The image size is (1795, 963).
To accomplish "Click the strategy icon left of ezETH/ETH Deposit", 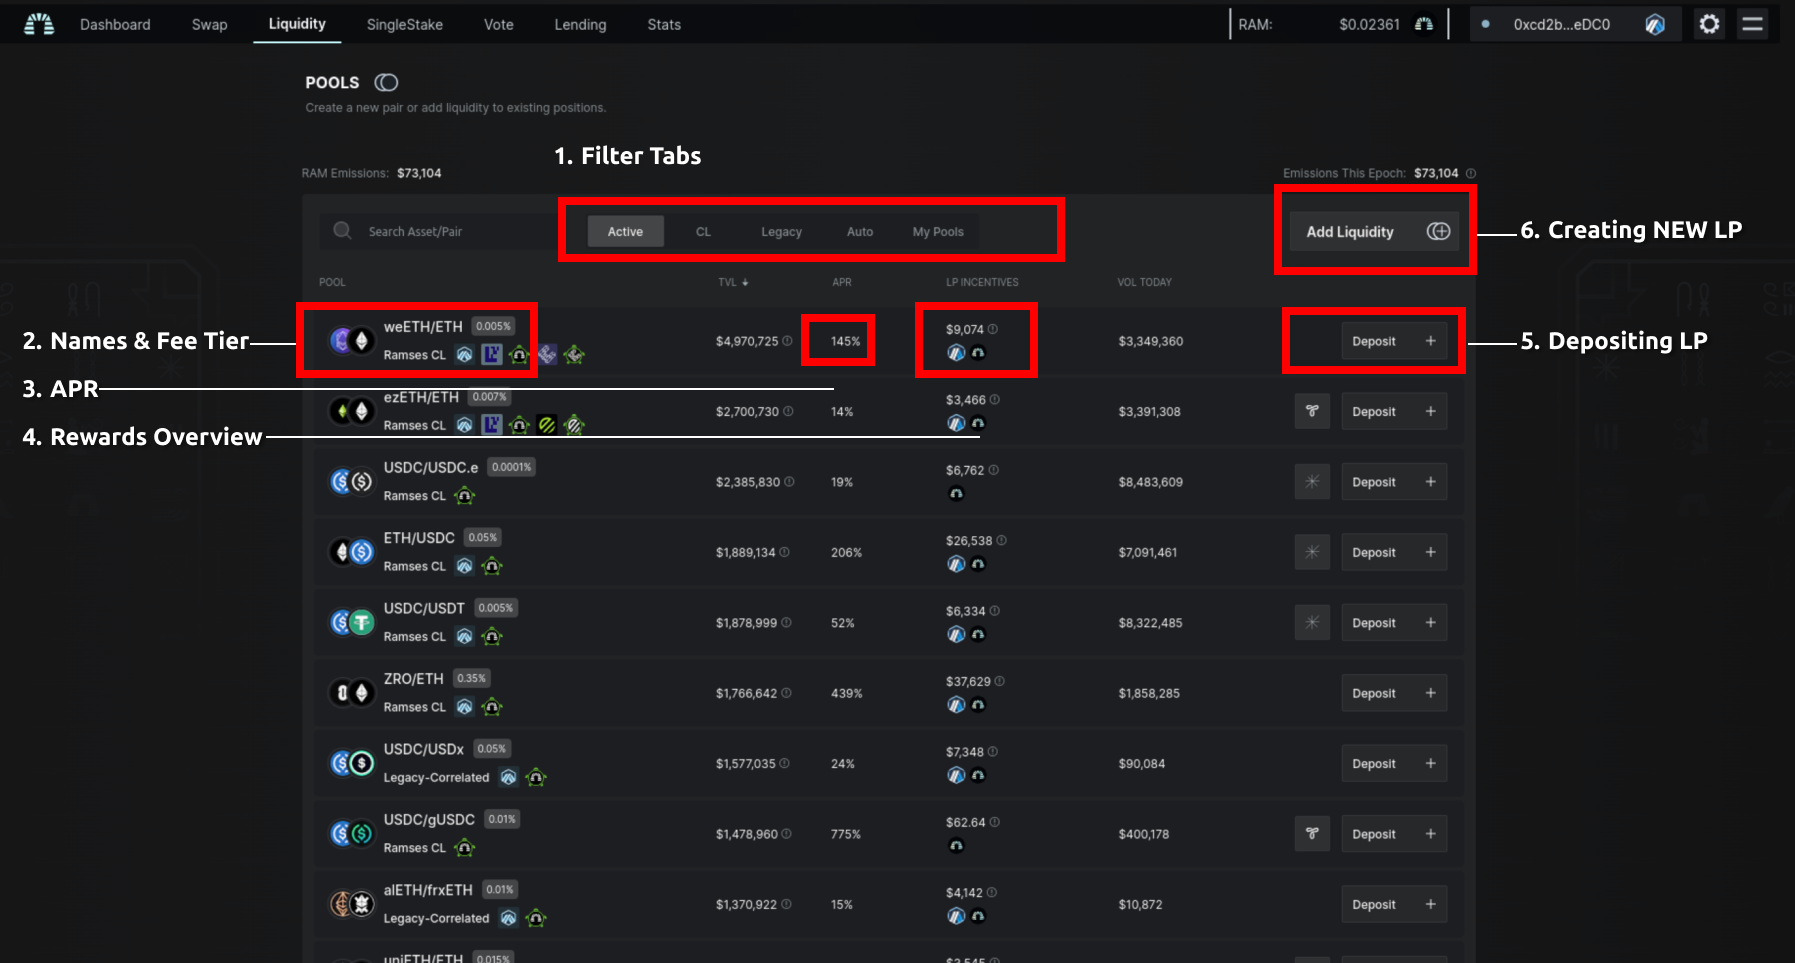I will (x=1312, y=411).
